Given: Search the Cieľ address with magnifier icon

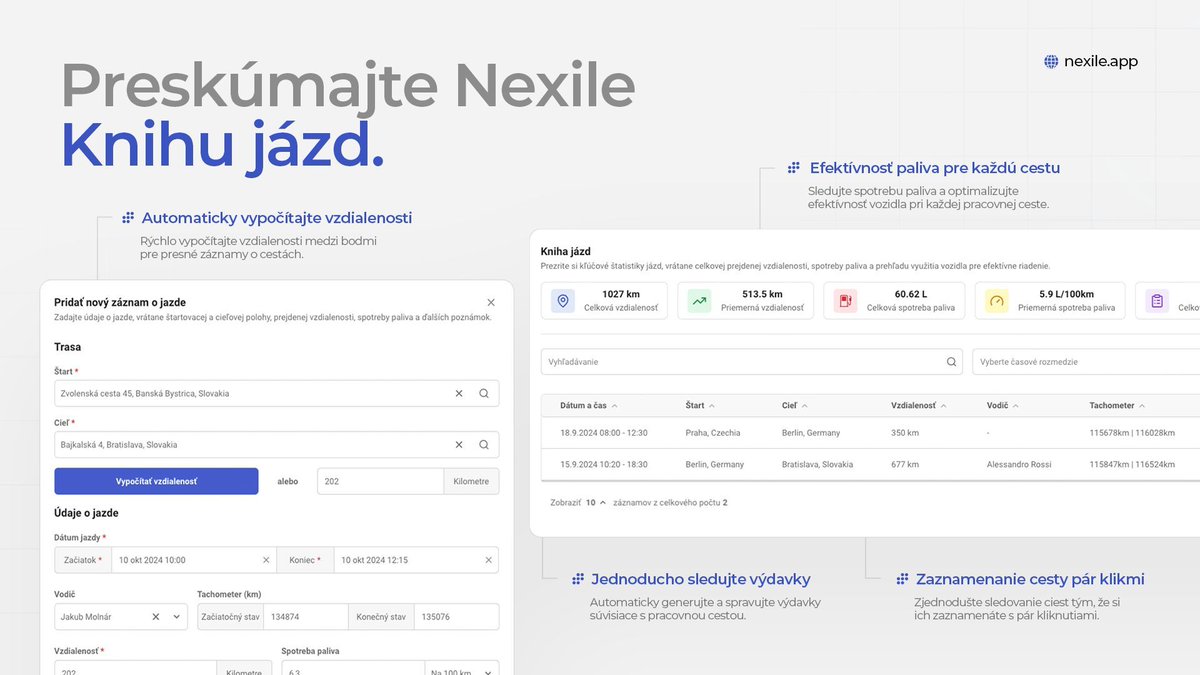Looking at the screenshot, I should point(484,444).
